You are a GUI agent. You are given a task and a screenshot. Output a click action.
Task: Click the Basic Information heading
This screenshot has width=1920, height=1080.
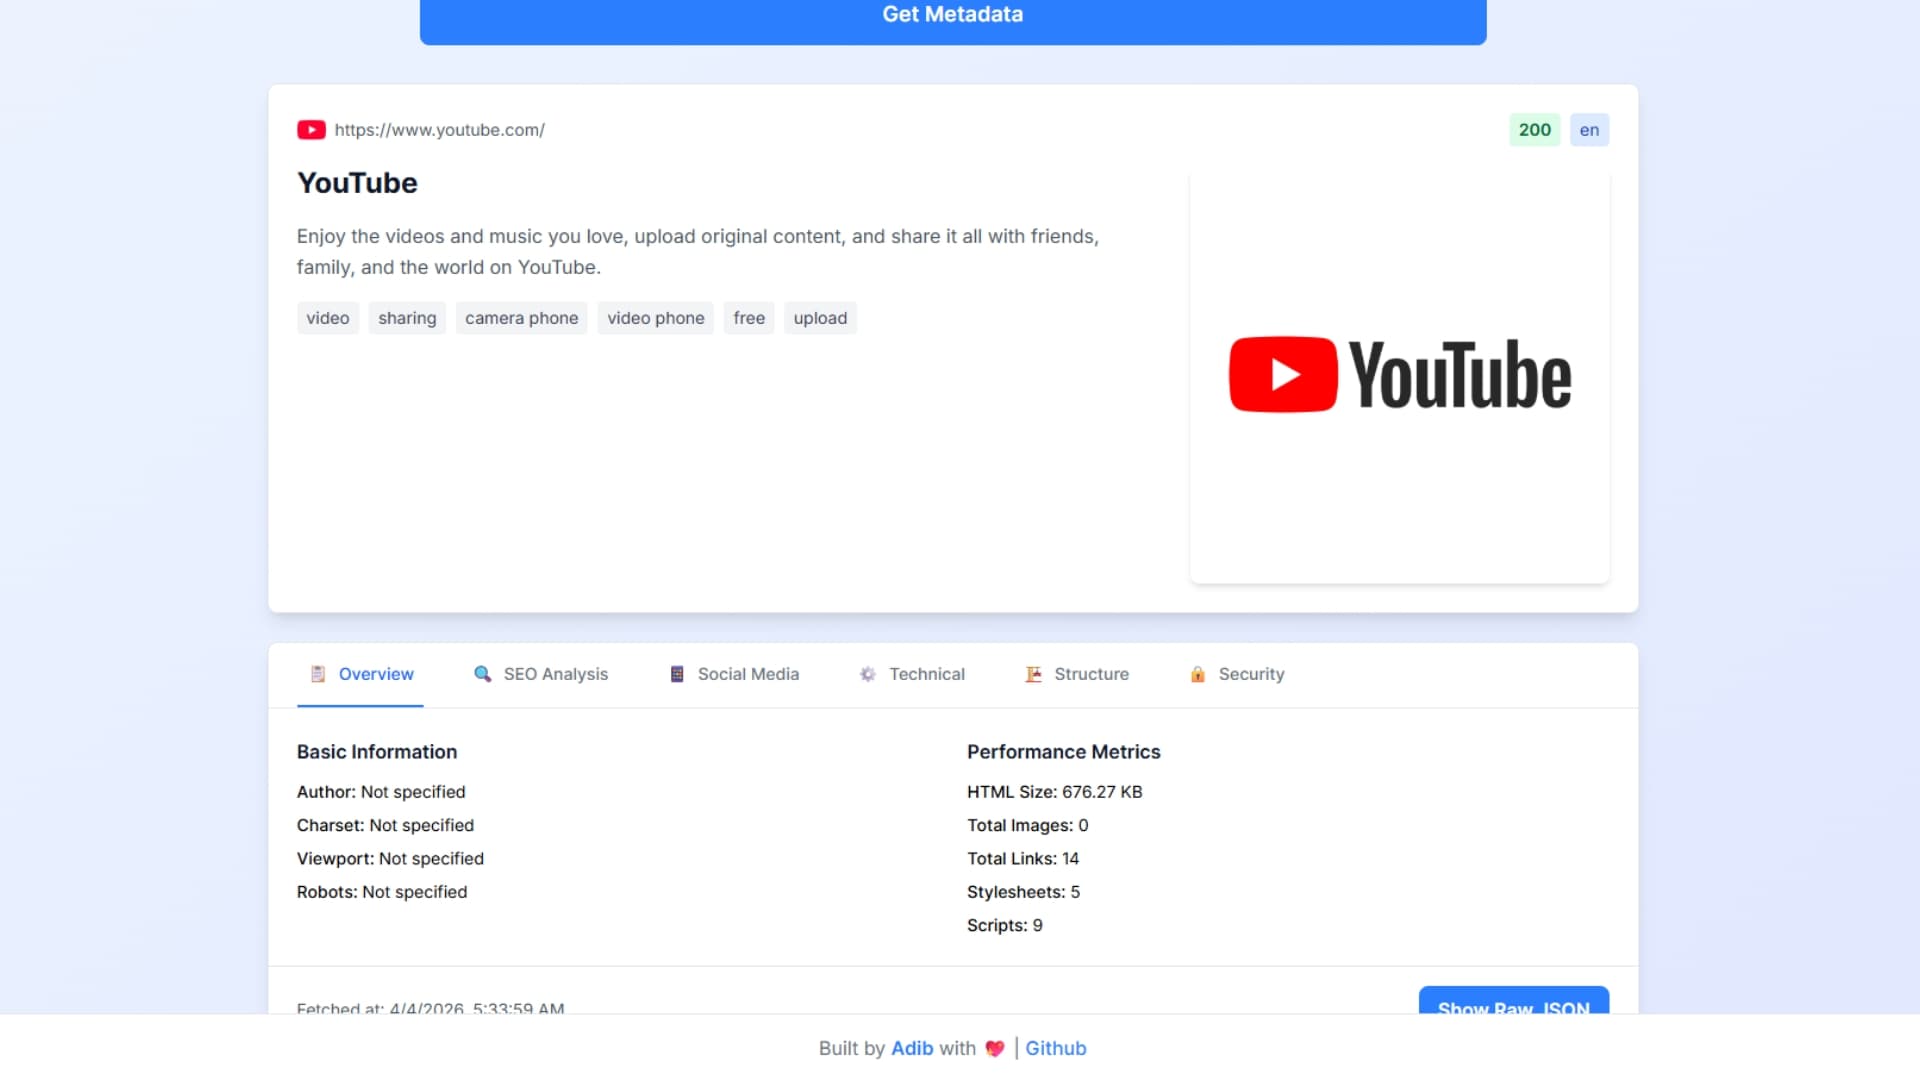tap(377, 752)
